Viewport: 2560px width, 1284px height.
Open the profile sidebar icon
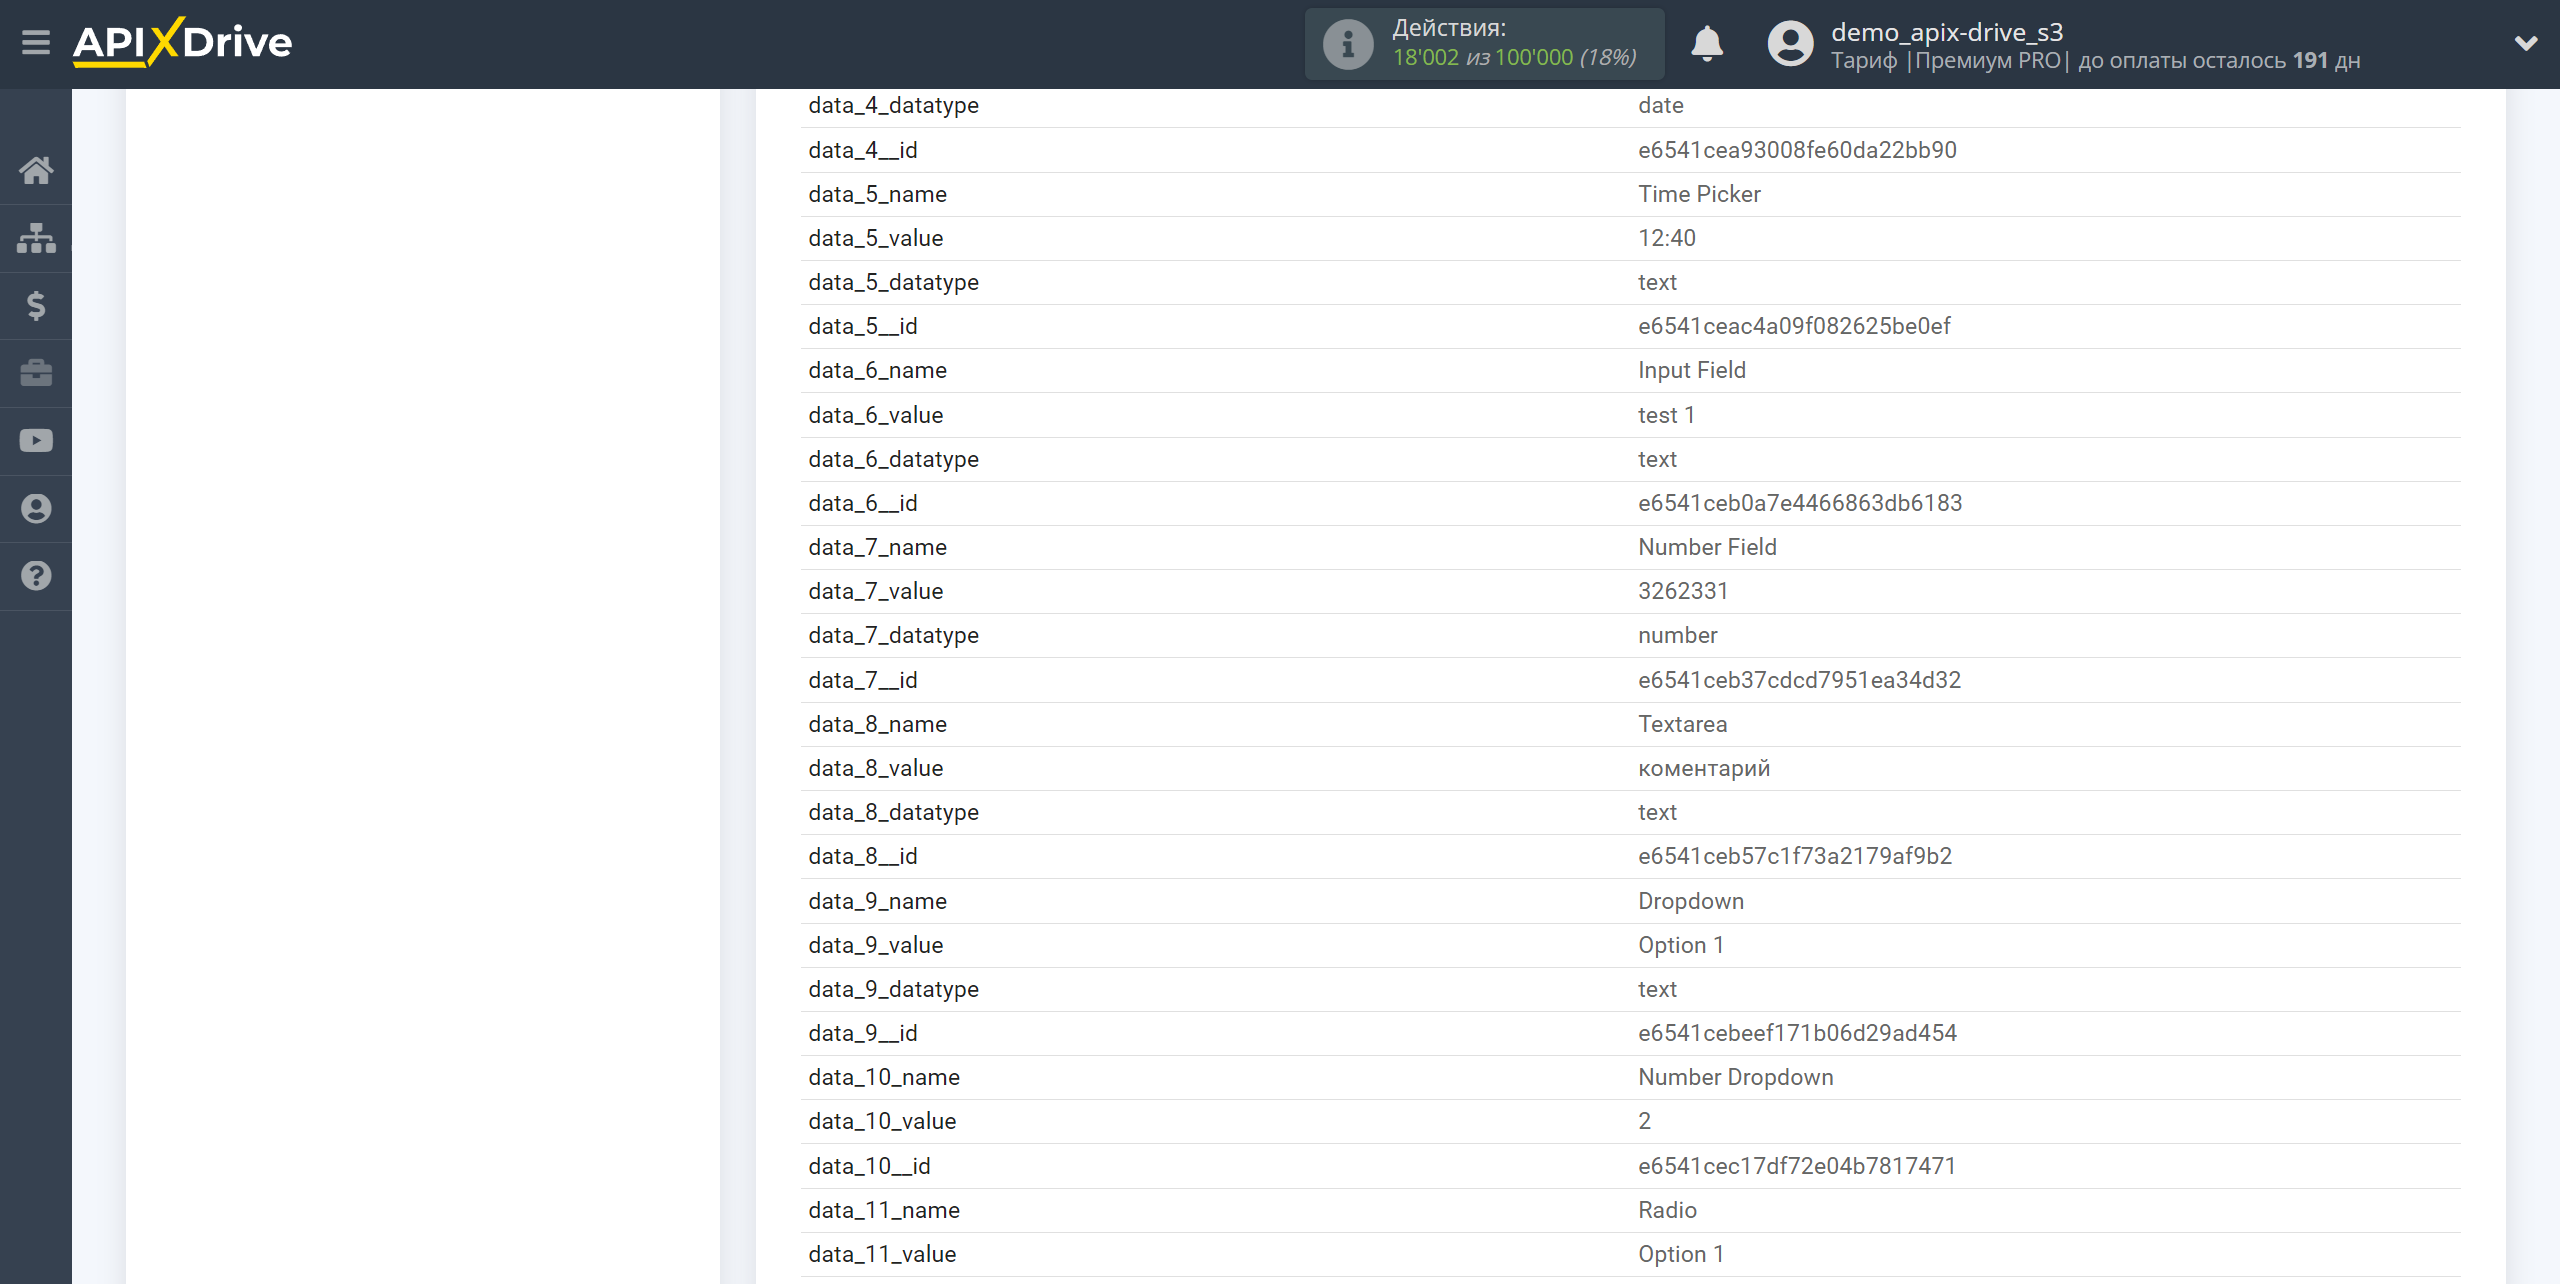coord(36,509)
